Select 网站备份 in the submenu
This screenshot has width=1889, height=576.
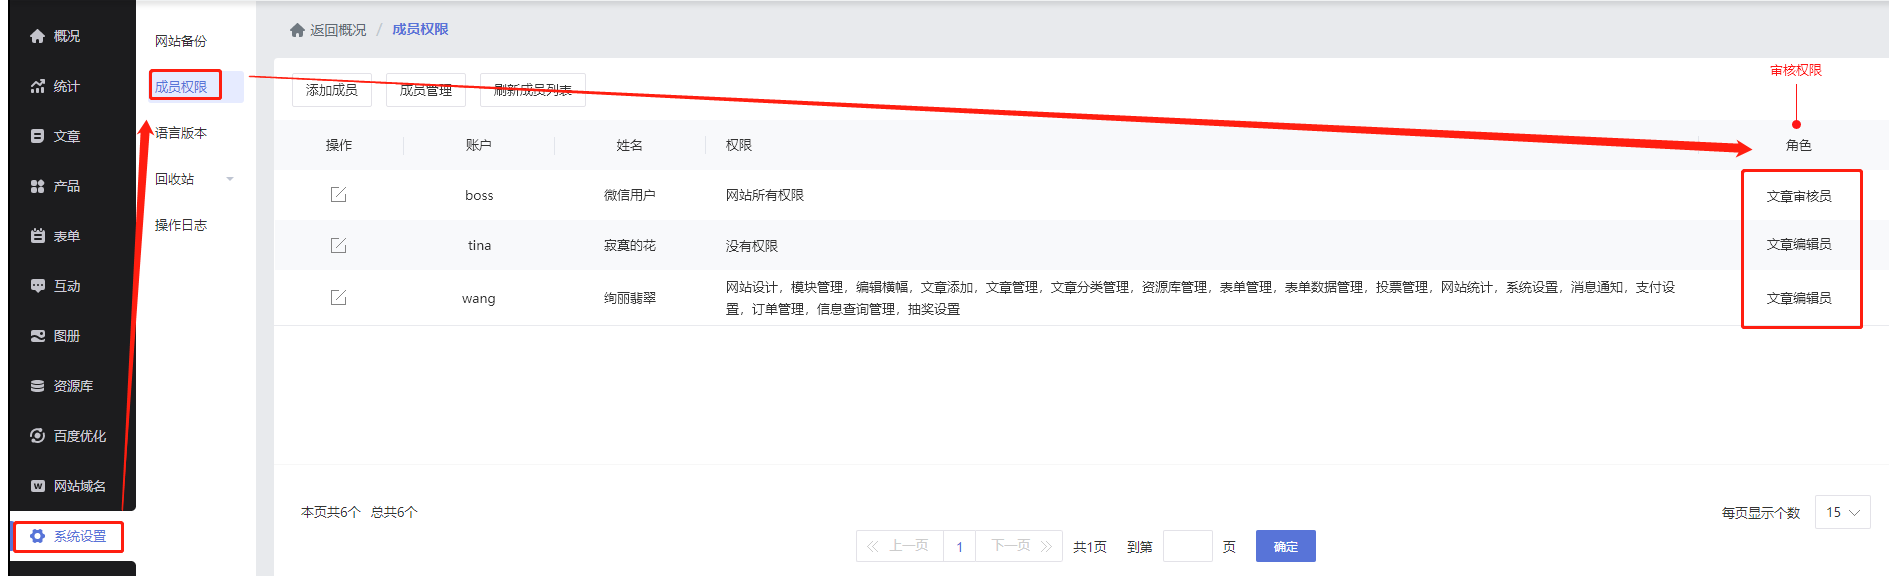181,41
